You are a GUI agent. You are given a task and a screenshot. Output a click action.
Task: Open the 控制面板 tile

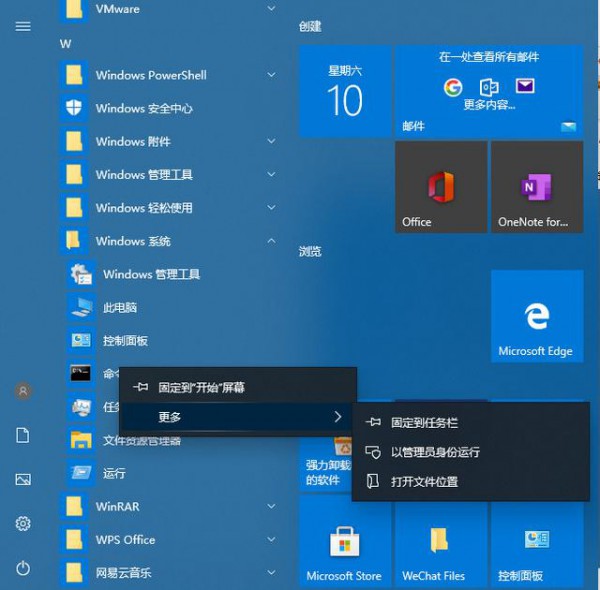(537, 545)
